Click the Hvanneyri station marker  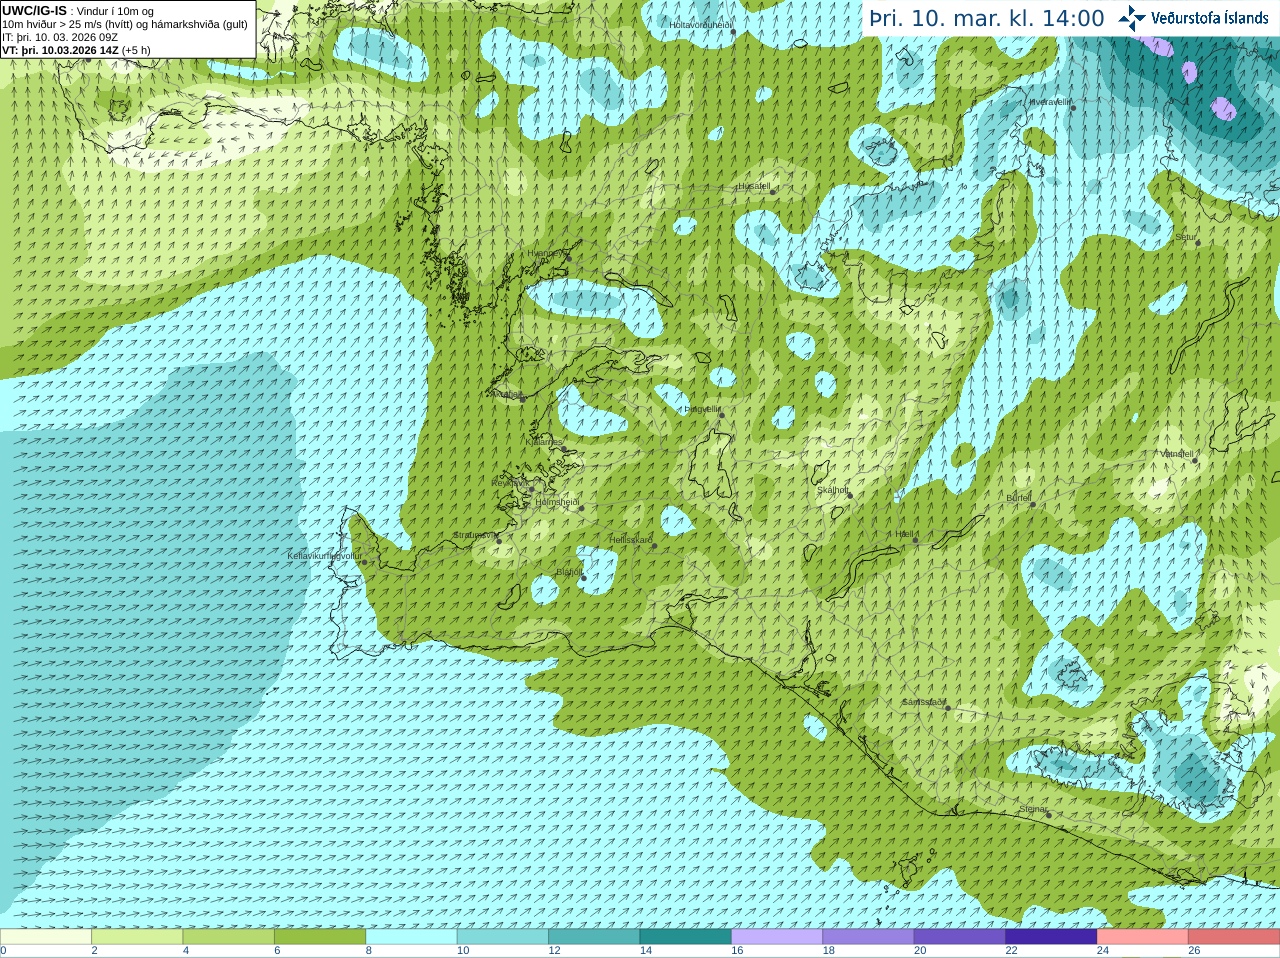[569, 259]
